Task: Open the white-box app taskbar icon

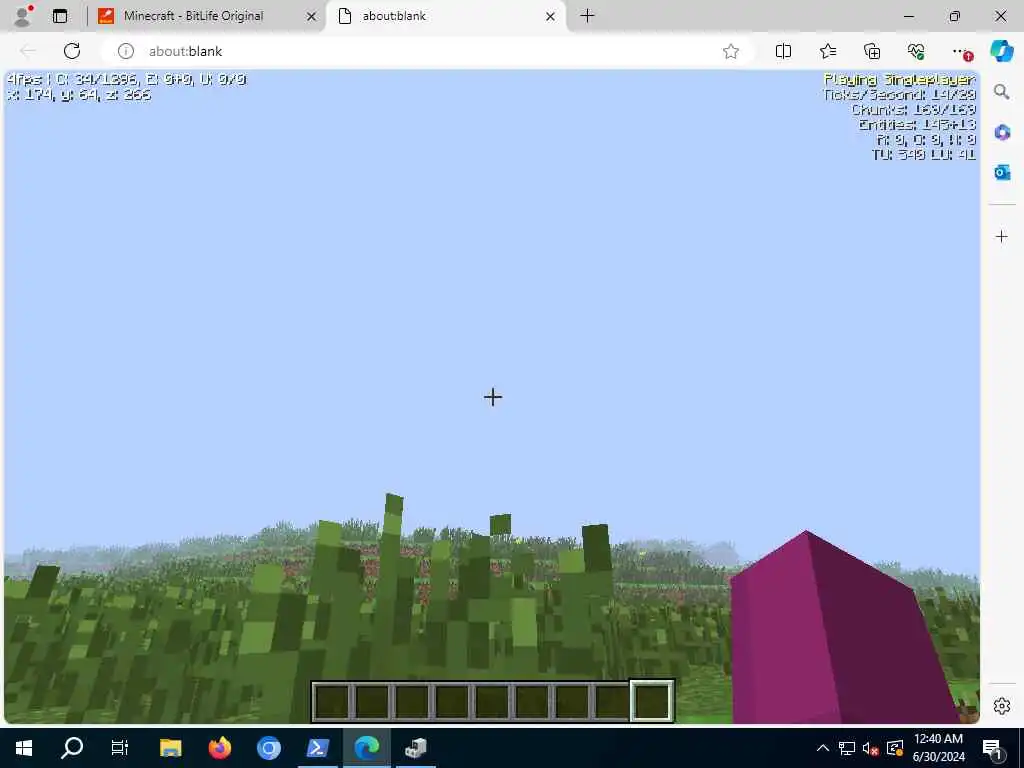Action: [415, 748]
